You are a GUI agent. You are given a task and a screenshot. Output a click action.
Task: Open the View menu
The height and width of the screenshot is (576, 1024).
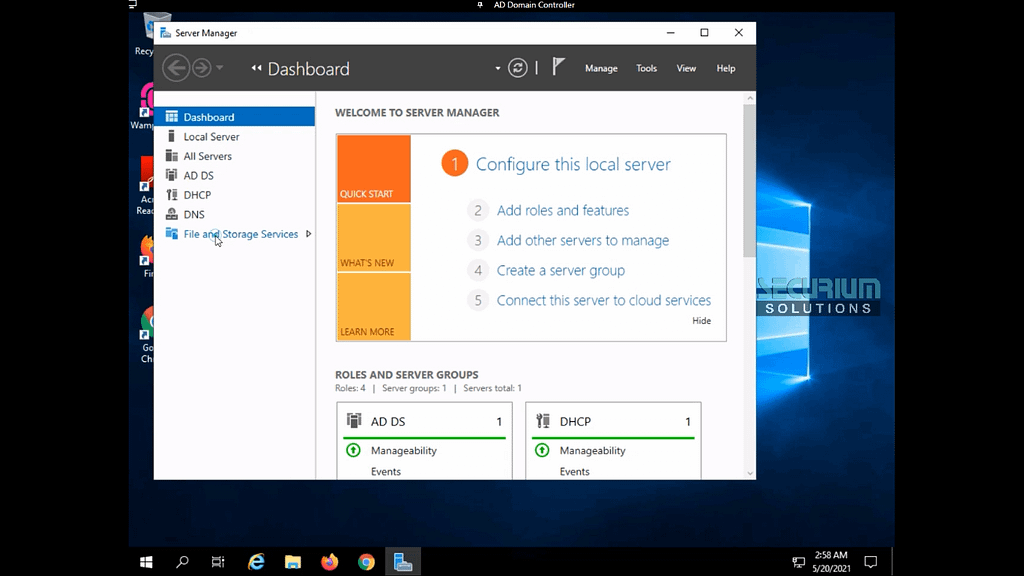[x=686, y=68]
